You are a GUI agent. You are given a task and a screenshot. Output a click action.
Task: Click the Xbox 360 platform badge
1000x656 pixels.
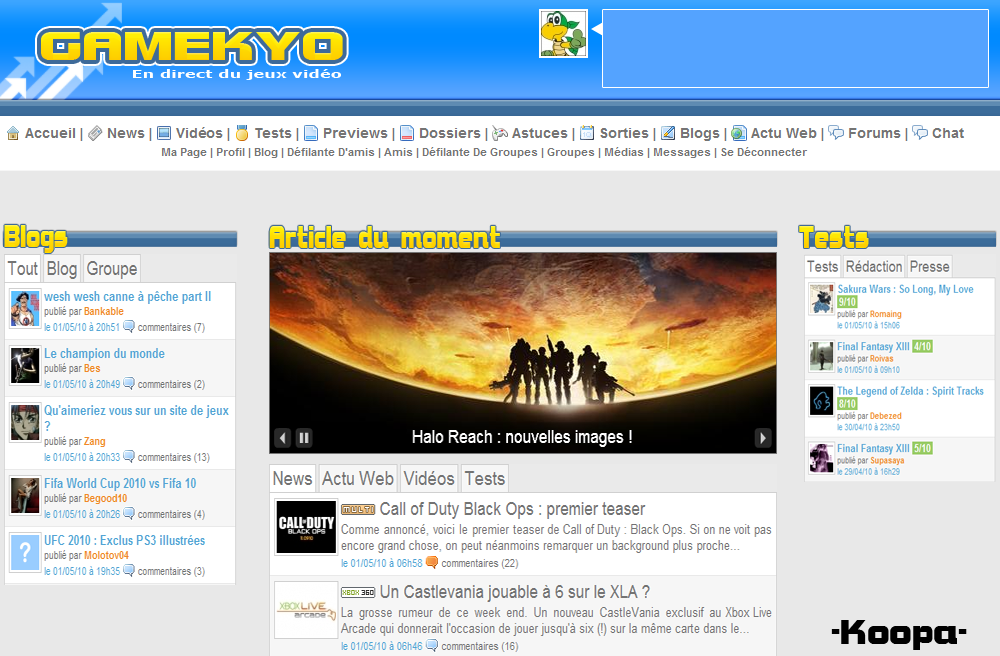358,592
